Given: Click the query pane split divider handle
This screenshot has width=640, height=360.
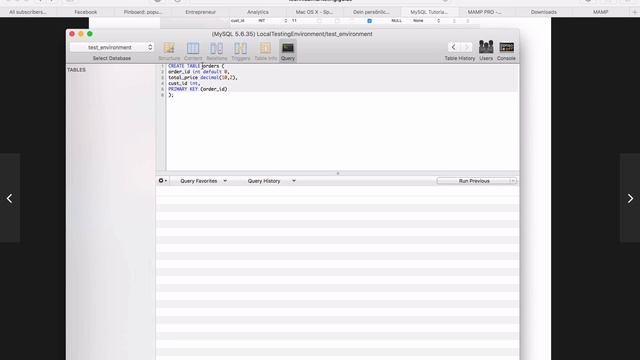Looking at the screenshot, I should [x=338, y=173].
